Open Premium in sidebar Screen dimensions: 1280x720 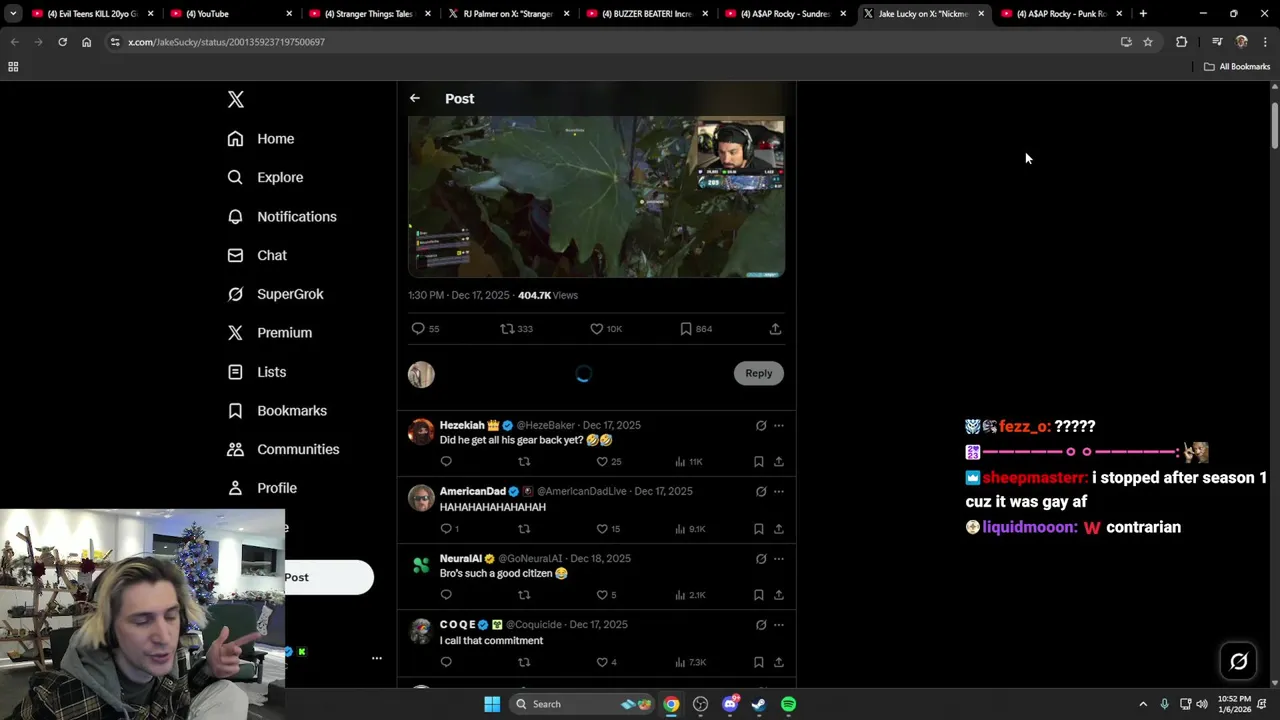270,333
